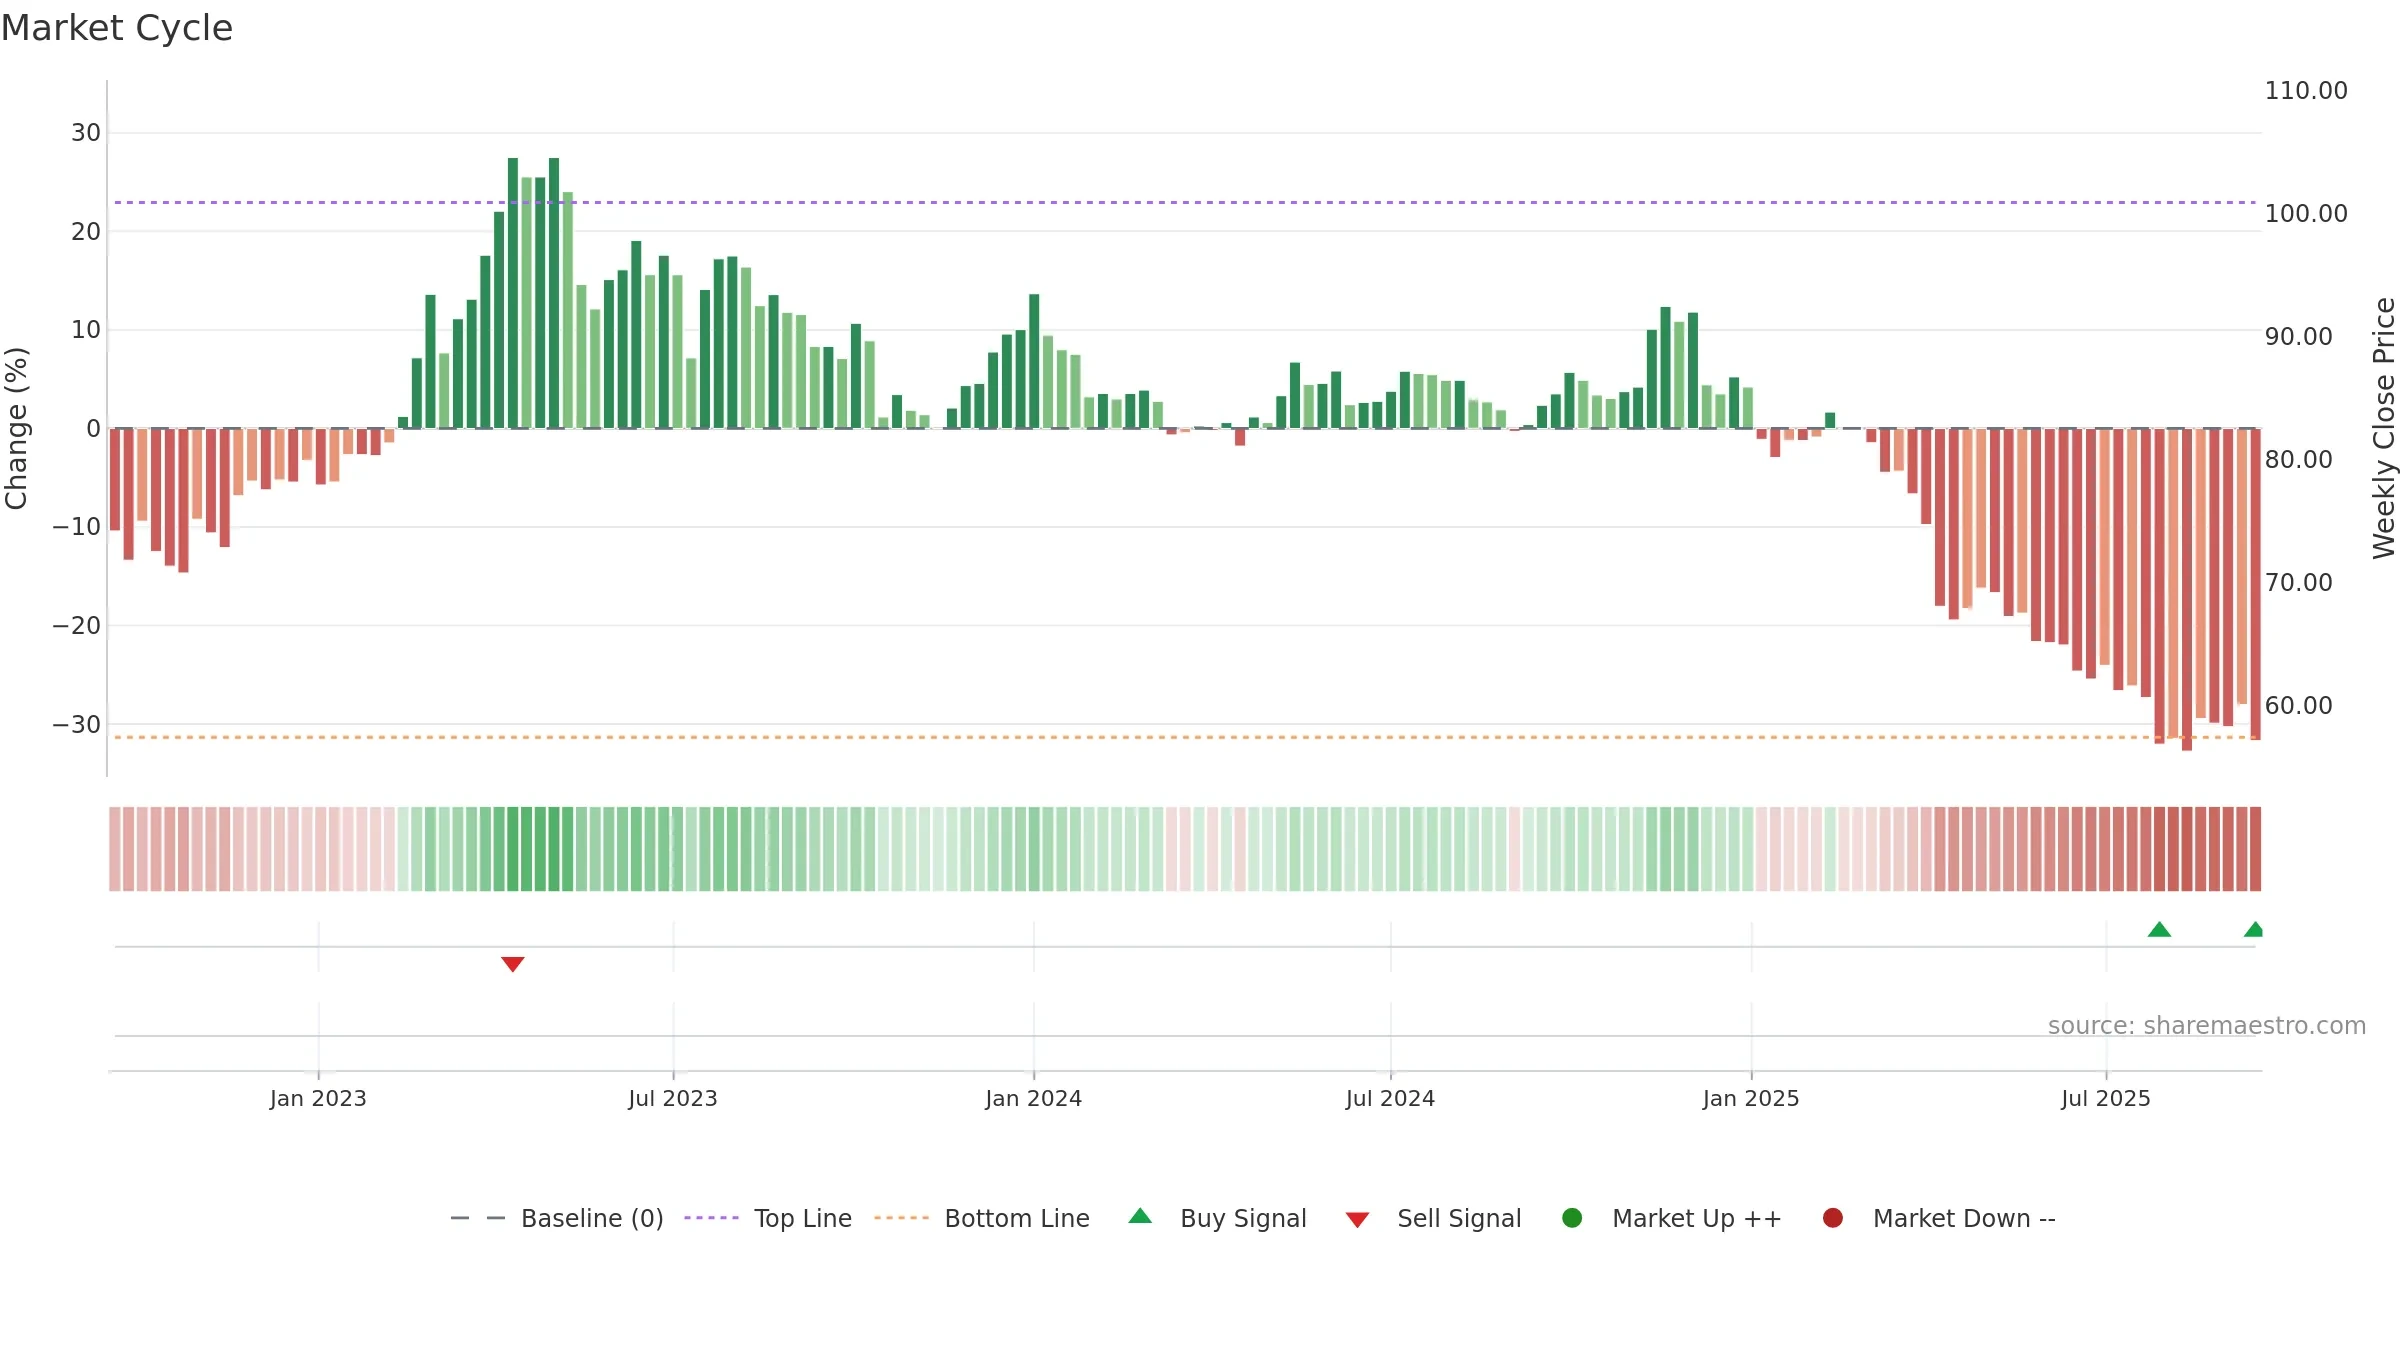Toggle the Sell Signal legend entry
This screenshot has height=1350, width=2400.
click(1433, 1218)
